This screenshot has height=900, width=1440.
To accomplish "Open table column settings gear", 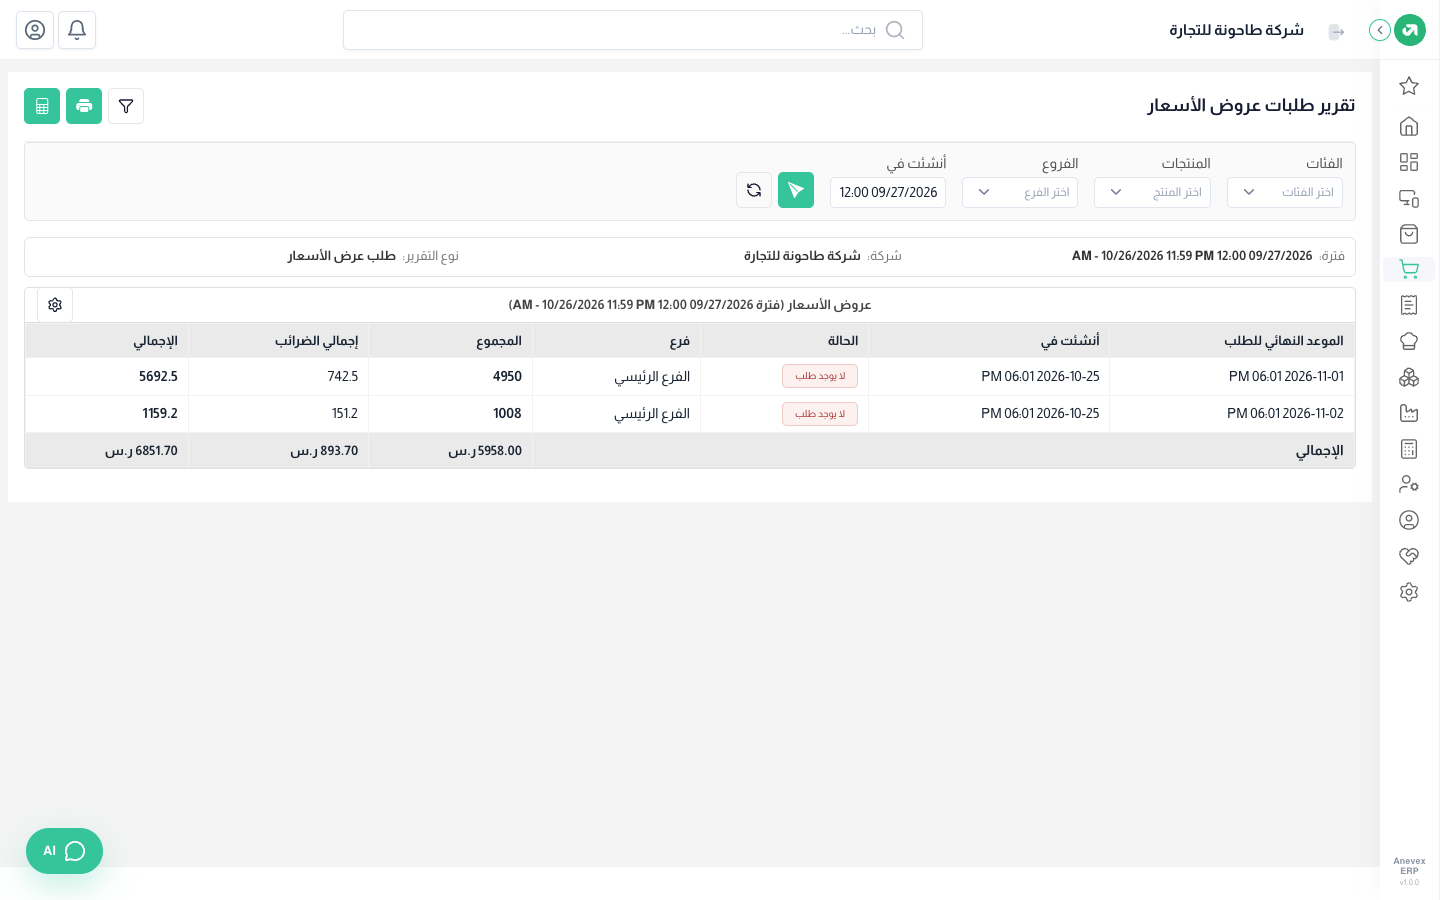I will click(55, 305).
